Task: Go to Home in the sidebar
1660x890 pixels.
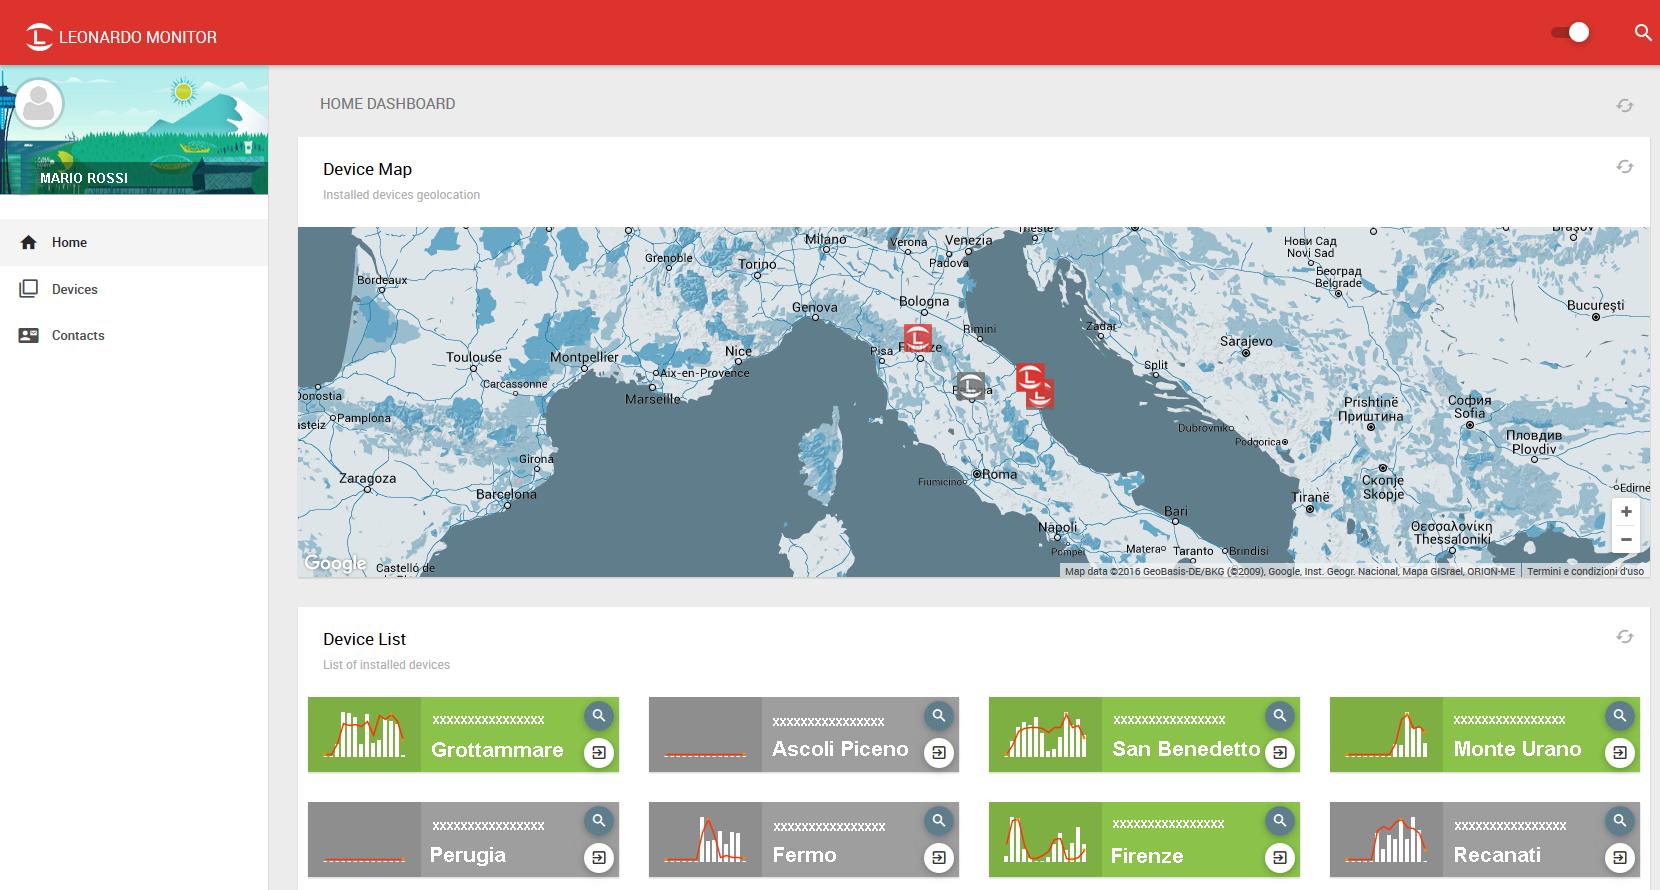Action: pos(134,242)
